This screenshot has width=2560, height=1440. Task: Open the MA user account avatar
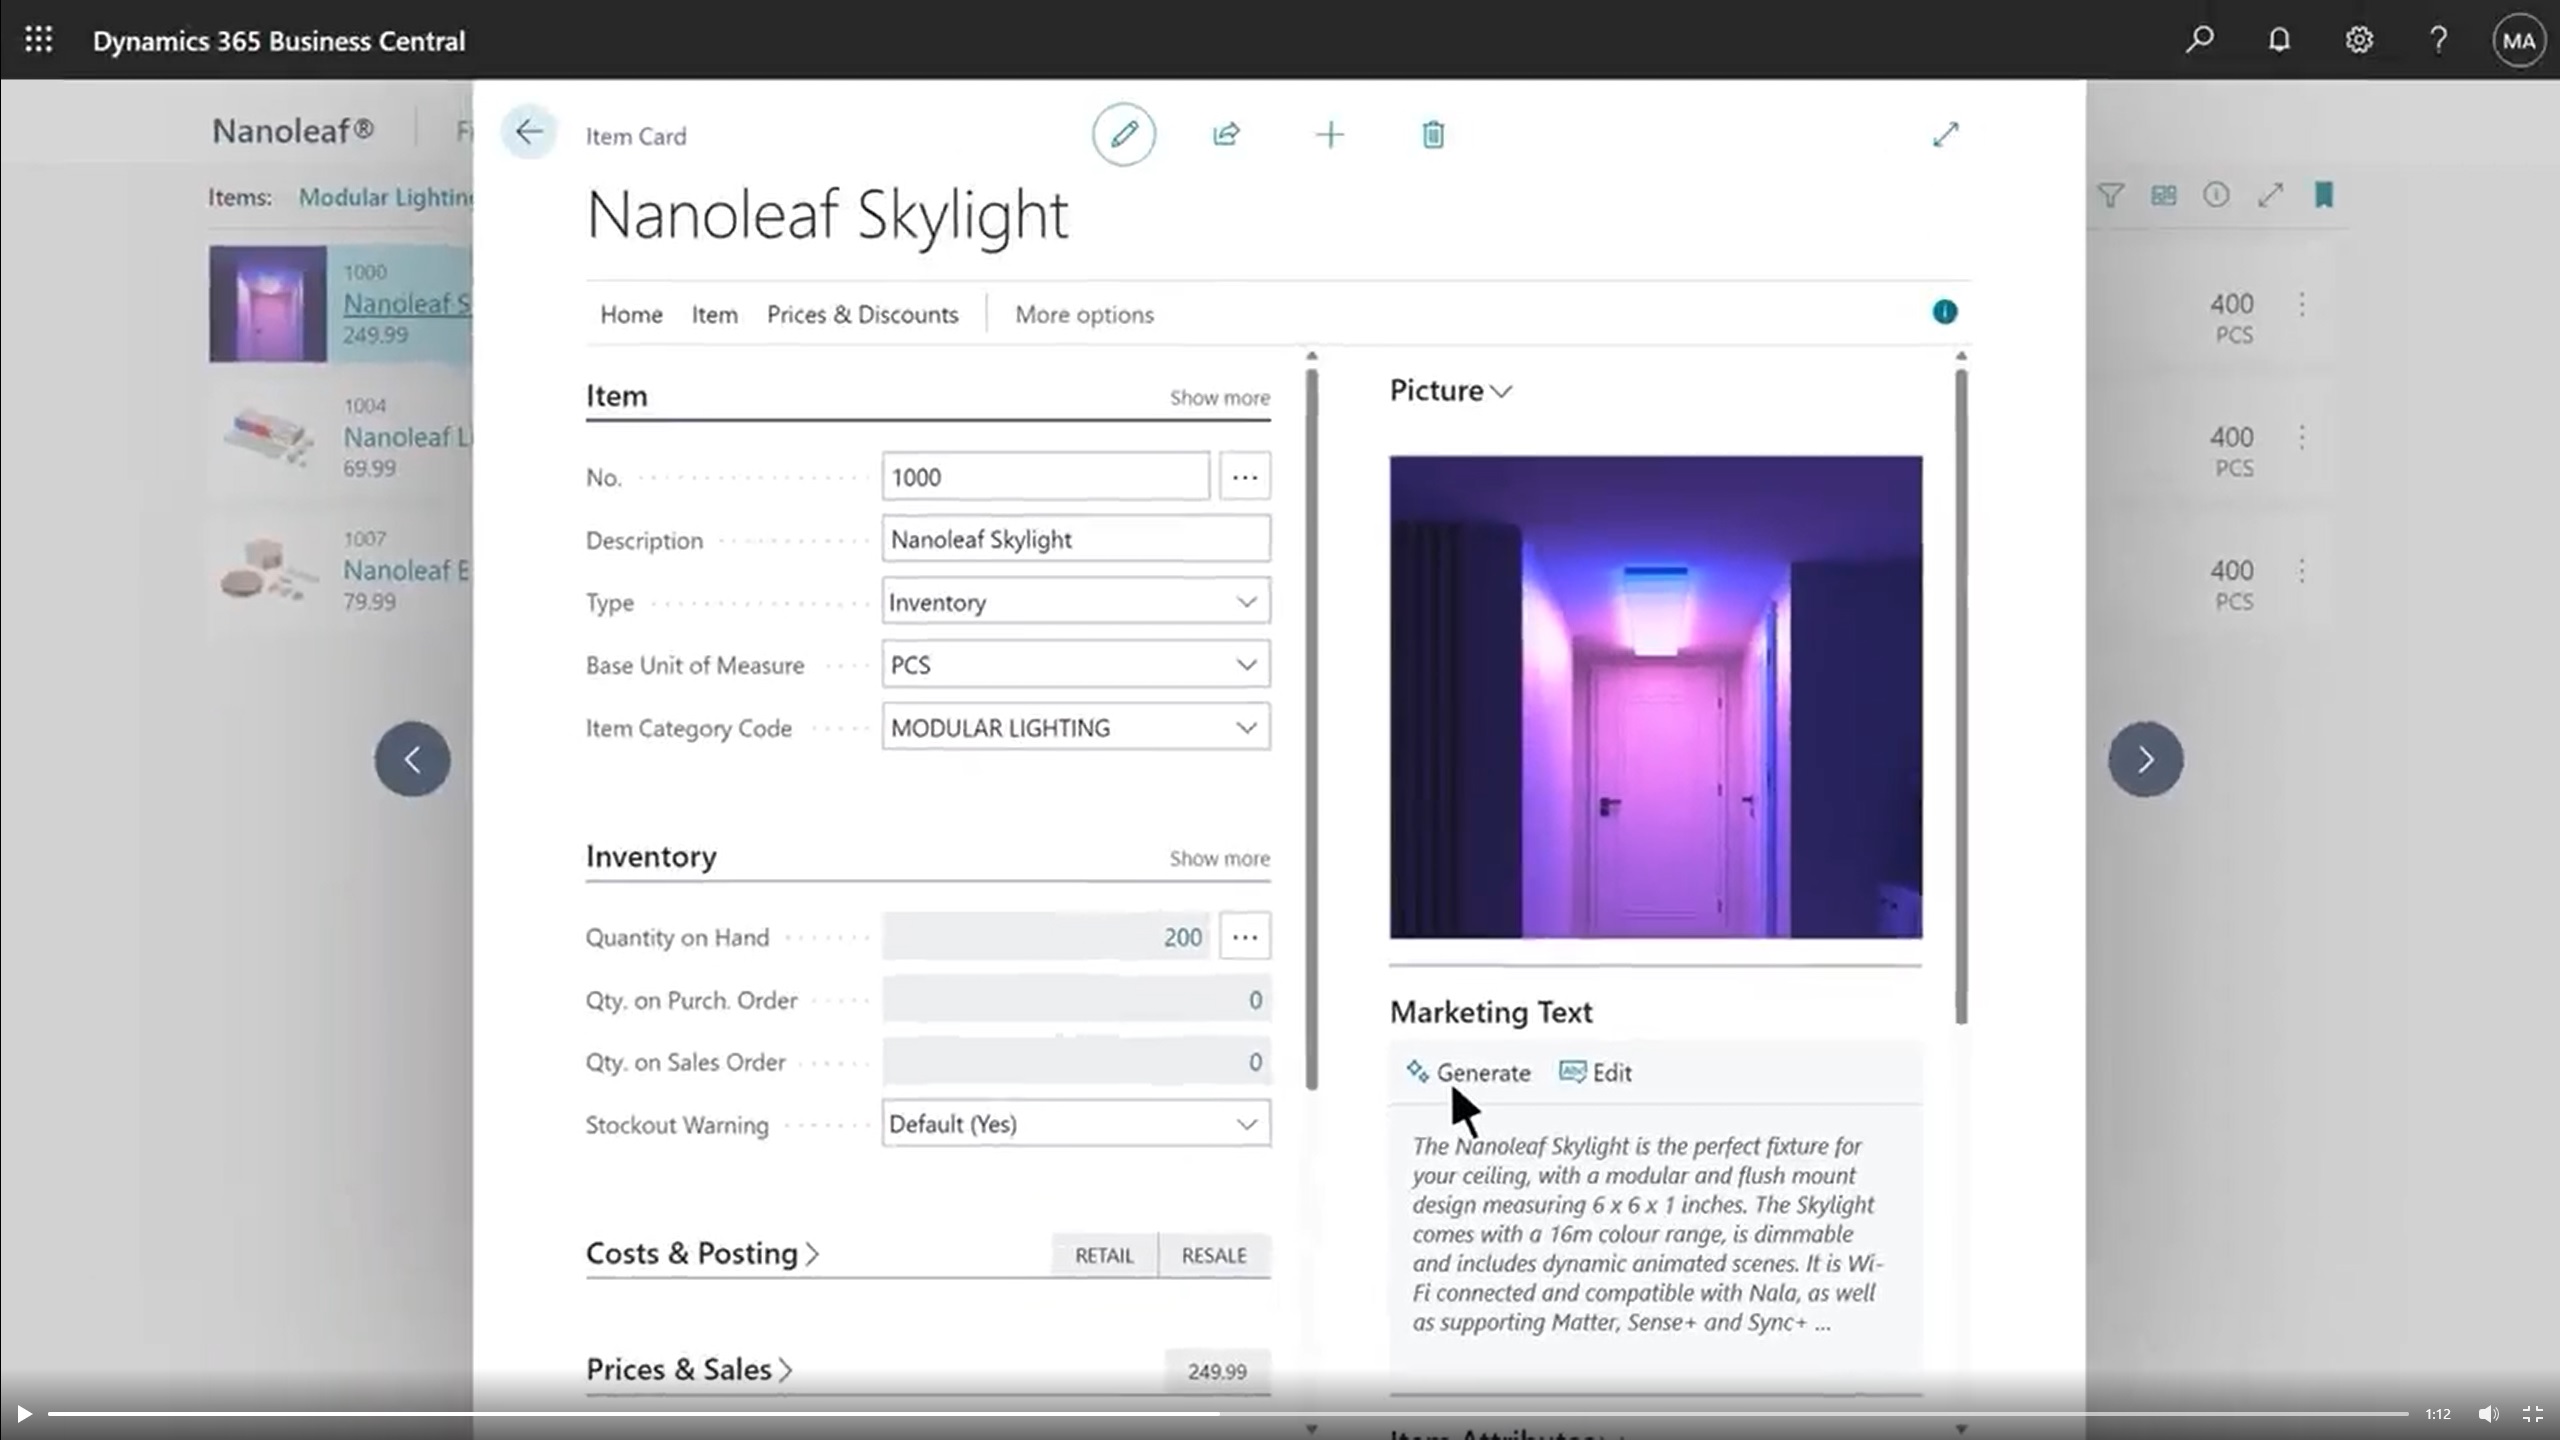tap(2518, 41)
